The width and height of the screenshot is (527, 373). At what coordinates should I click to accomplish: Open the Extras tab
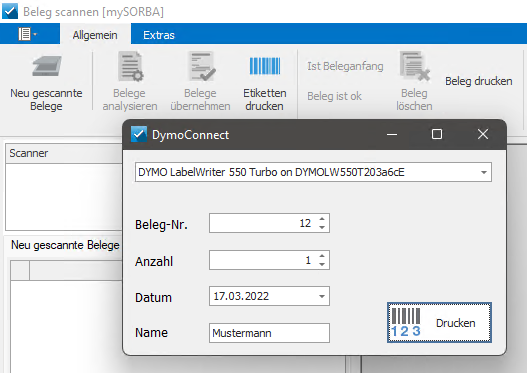[159, 35]
